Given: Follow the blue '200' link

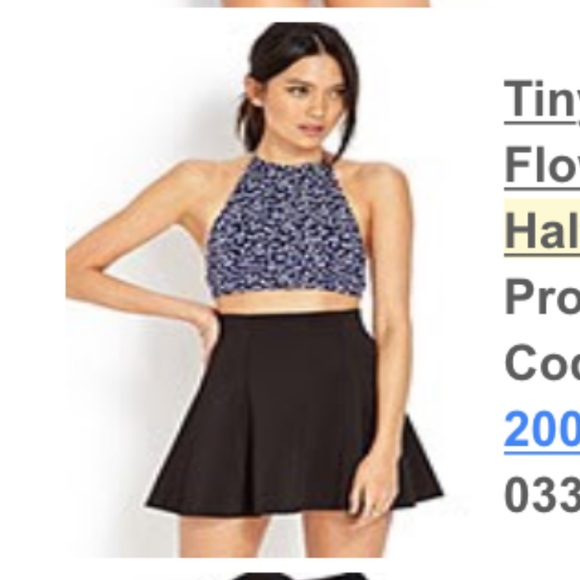Looking at the screenshot, I should [542, 429].
